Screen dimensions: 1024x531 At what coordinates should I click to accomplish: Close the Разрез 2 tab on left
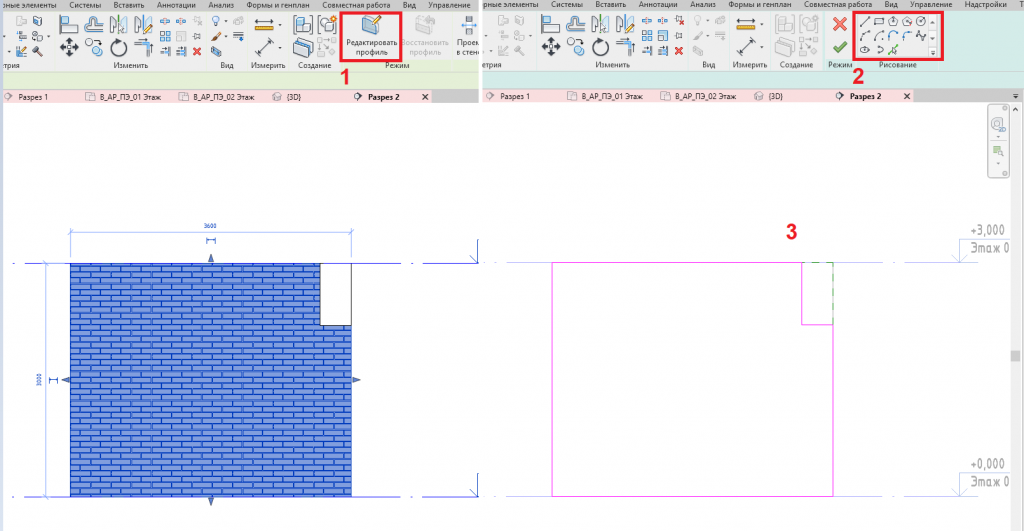click(x=425, y=97)
